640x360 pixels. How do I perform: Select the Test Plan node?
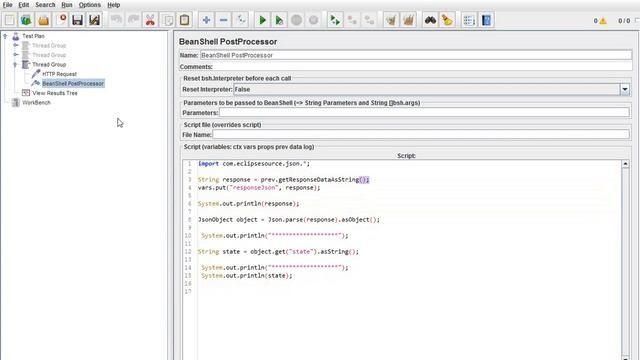tap(33, 36)
